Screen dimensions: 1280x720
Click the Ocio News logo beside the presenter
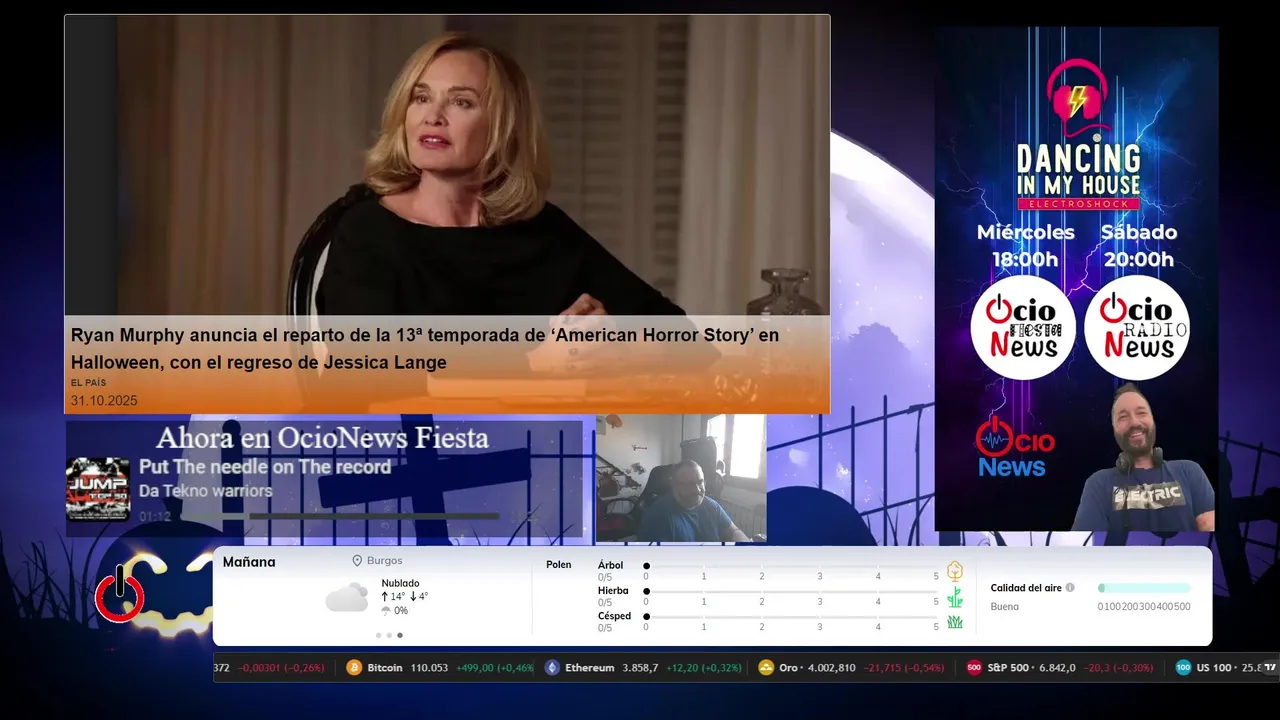point(1015,447)
